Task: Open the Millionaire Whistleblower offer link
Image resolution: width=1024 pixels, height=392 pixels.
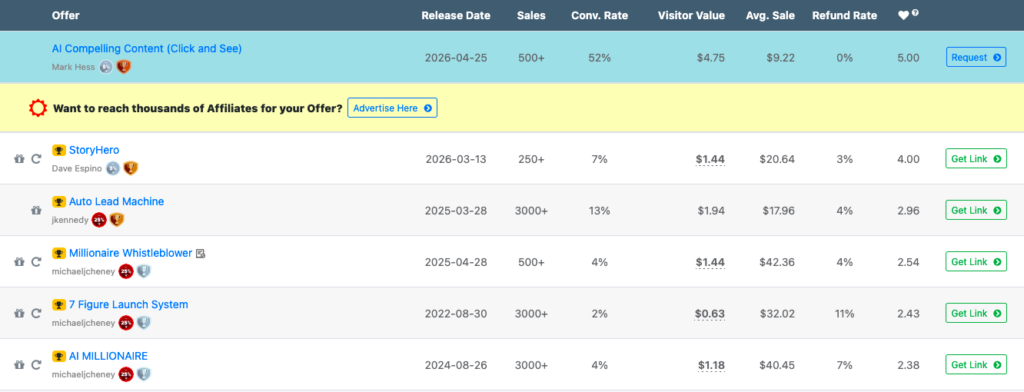Action: [x=131, y=253]
